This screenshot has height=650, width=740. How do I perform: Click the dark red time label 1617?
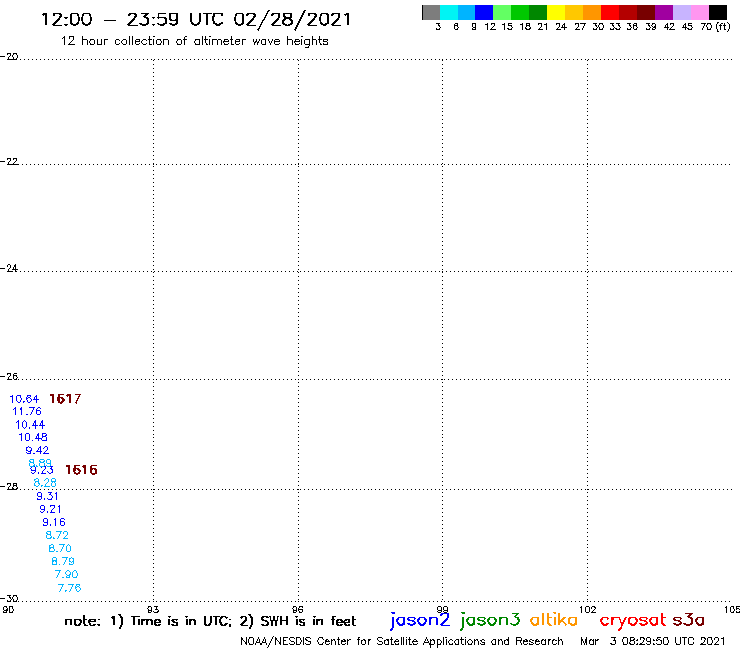point(65,399)
